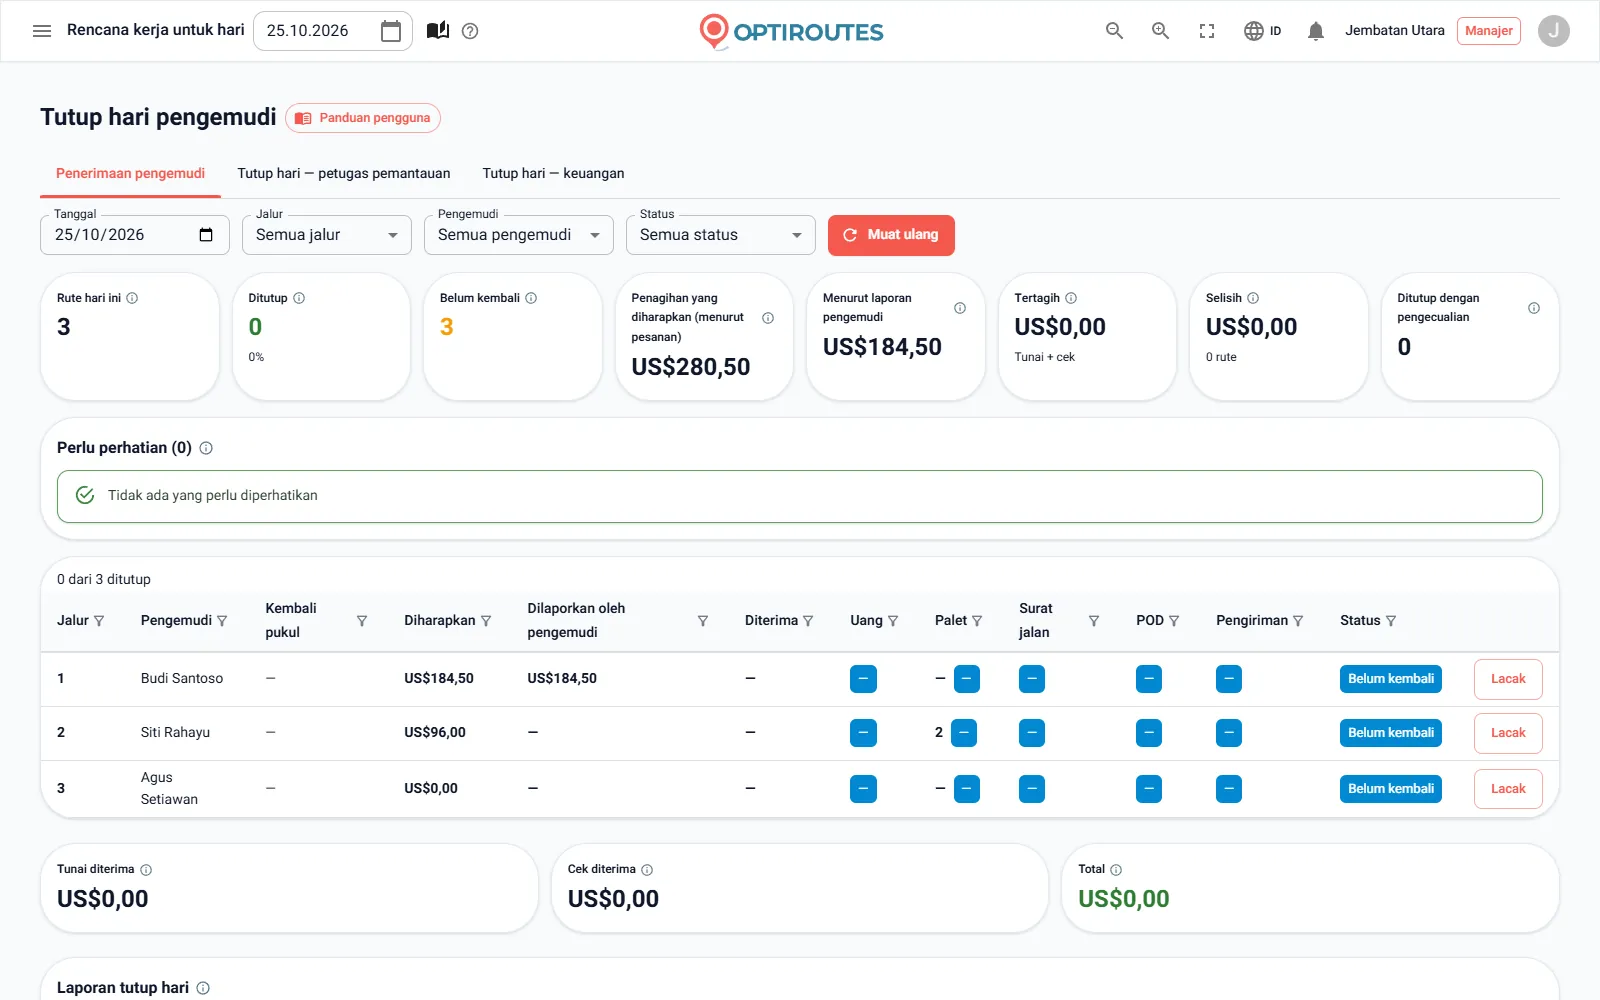1600x1000 pixels.
Task: Filter the Jalur column
Action: click(98, 621)
